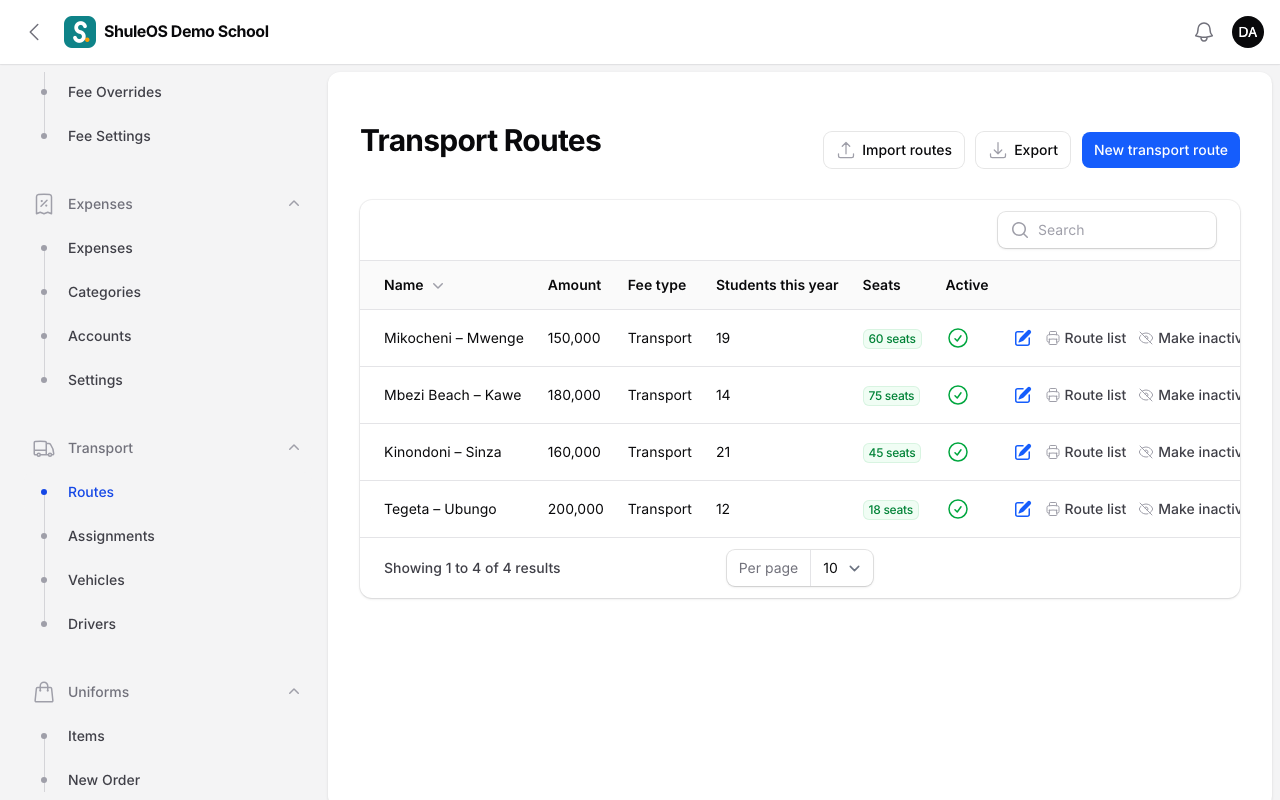The width and height of the screenshot is (1280, 800).
Task: Open the per page dropdown showing 10
Action: click(842, 568)
